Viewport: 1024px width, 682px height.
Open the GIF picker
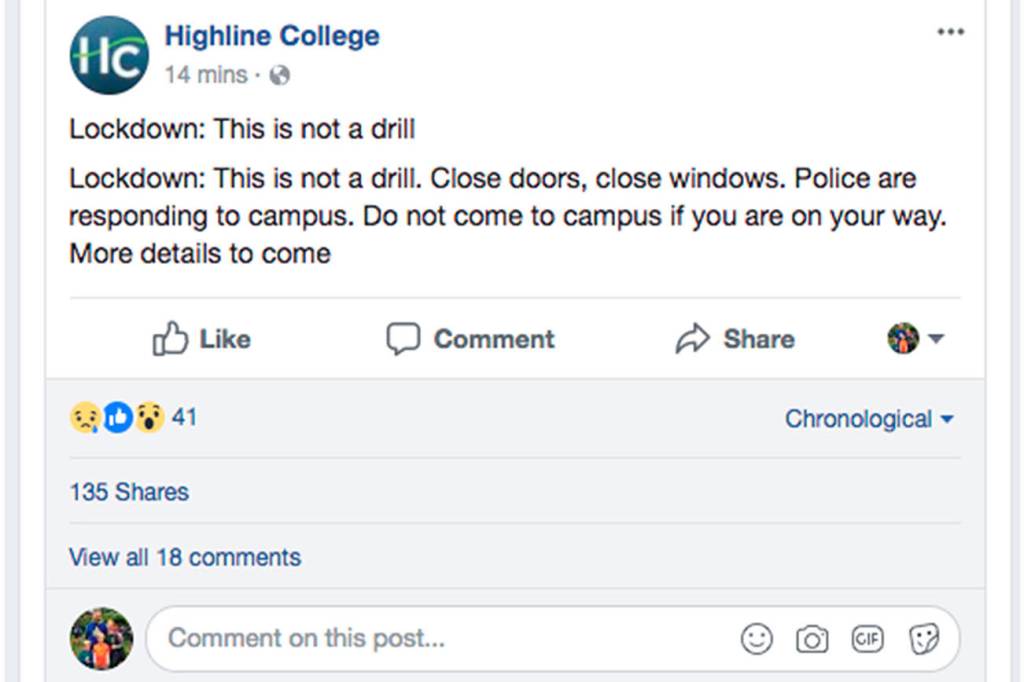[868, 638]
